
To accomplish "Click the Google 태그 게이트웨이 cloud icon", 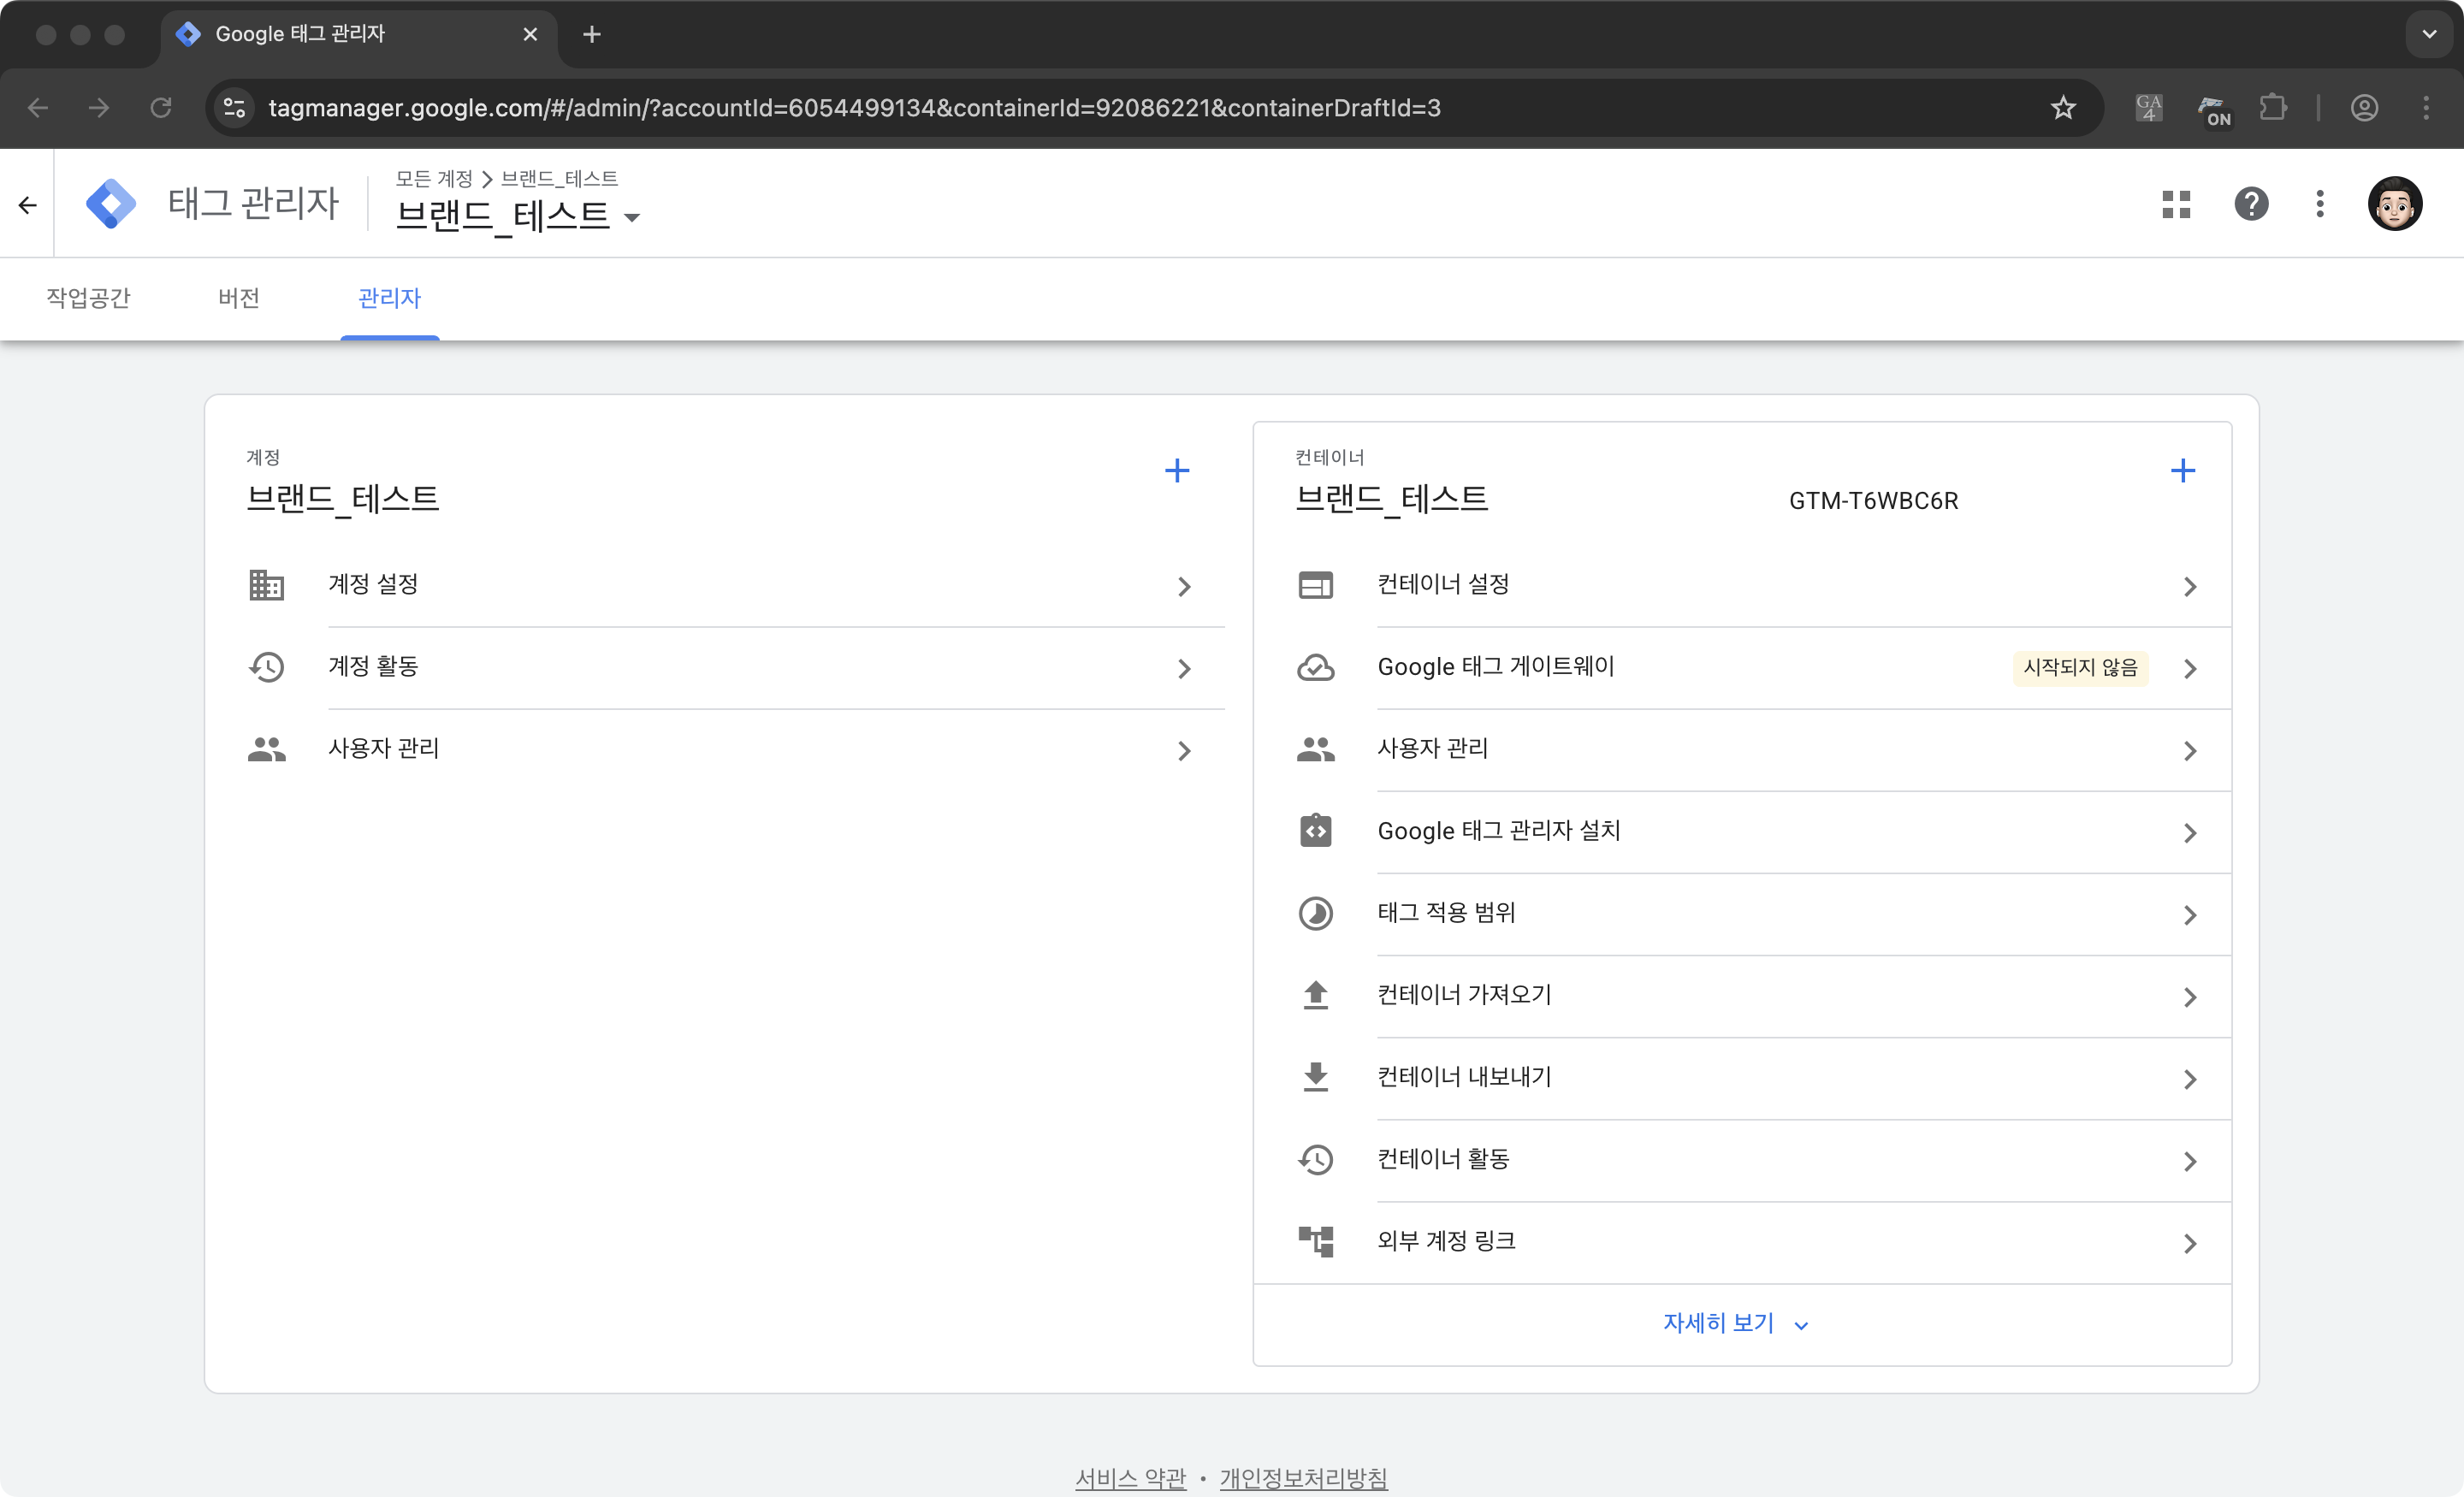I will 1315,667.
